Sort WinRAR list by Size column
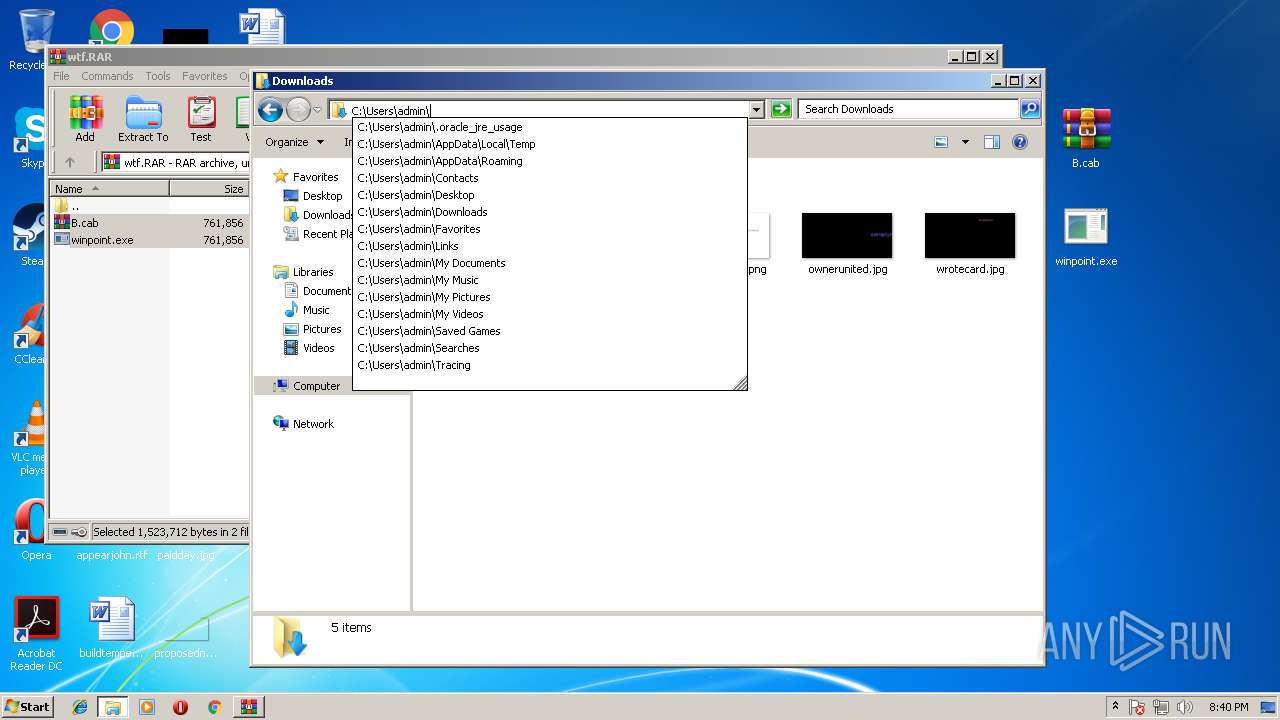The image size is (1280, 720). (x=209, y=188)
